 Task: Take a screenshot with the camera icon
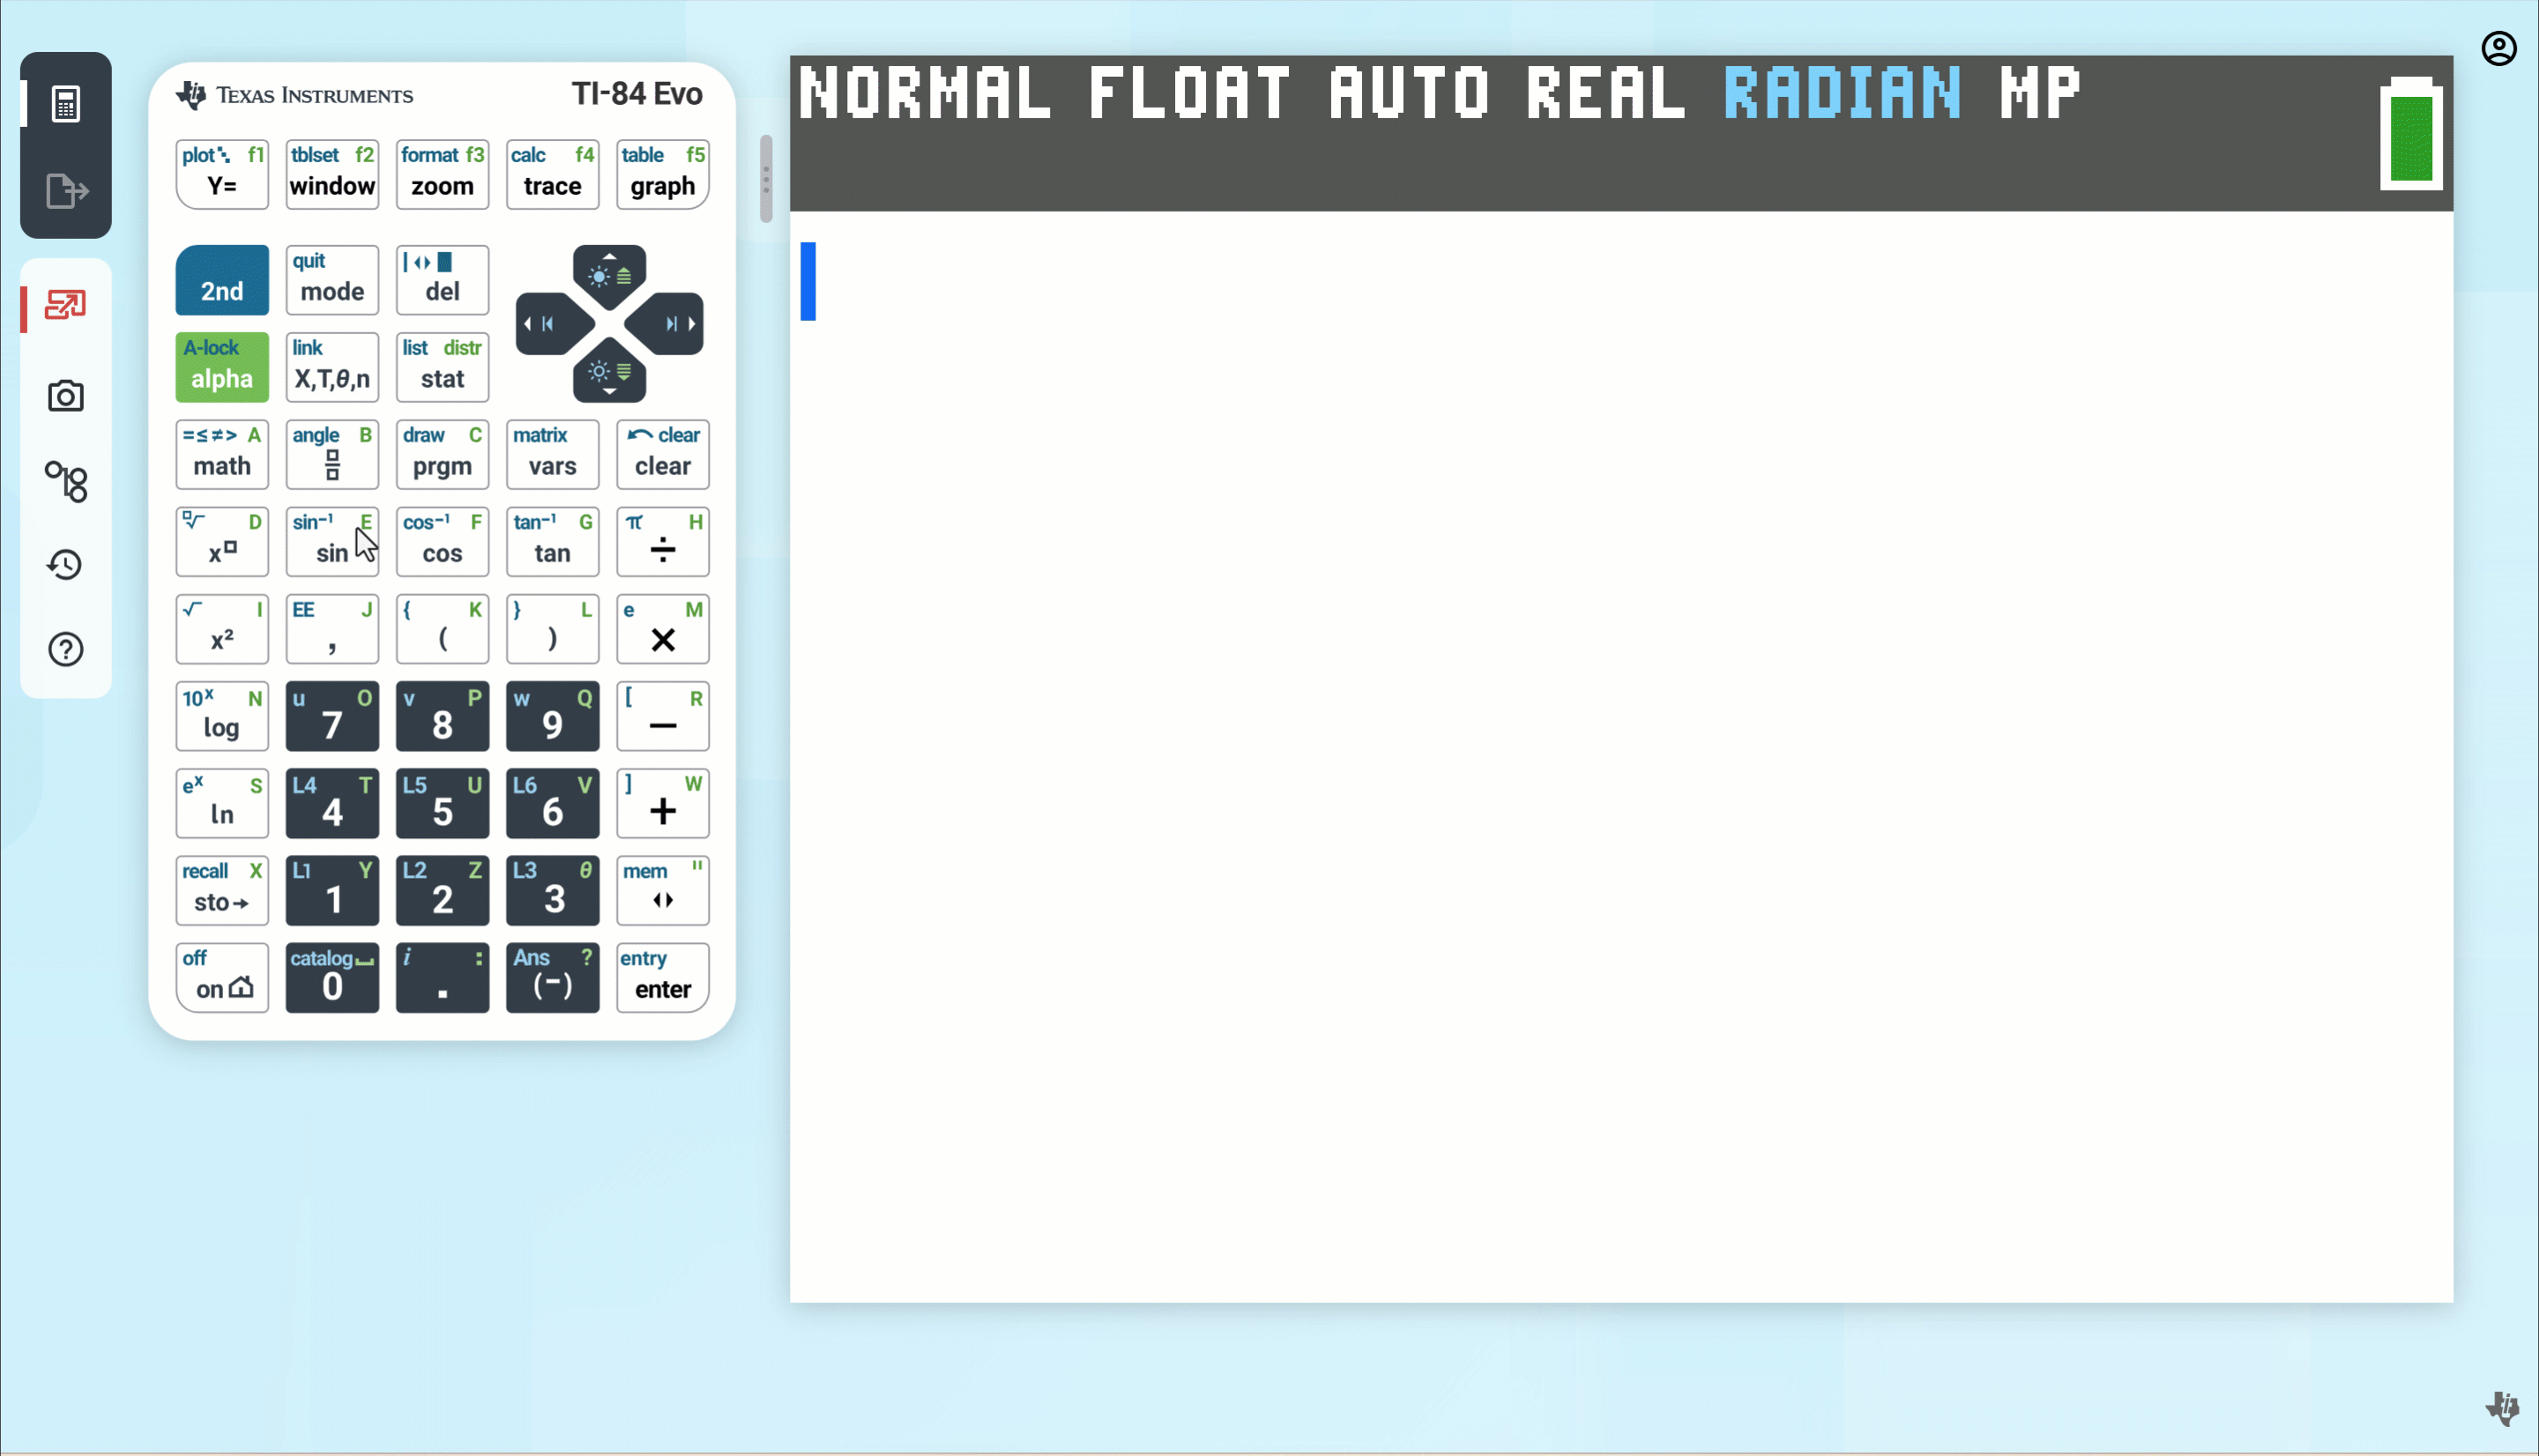pyautogui.click(x=66, y=396)
